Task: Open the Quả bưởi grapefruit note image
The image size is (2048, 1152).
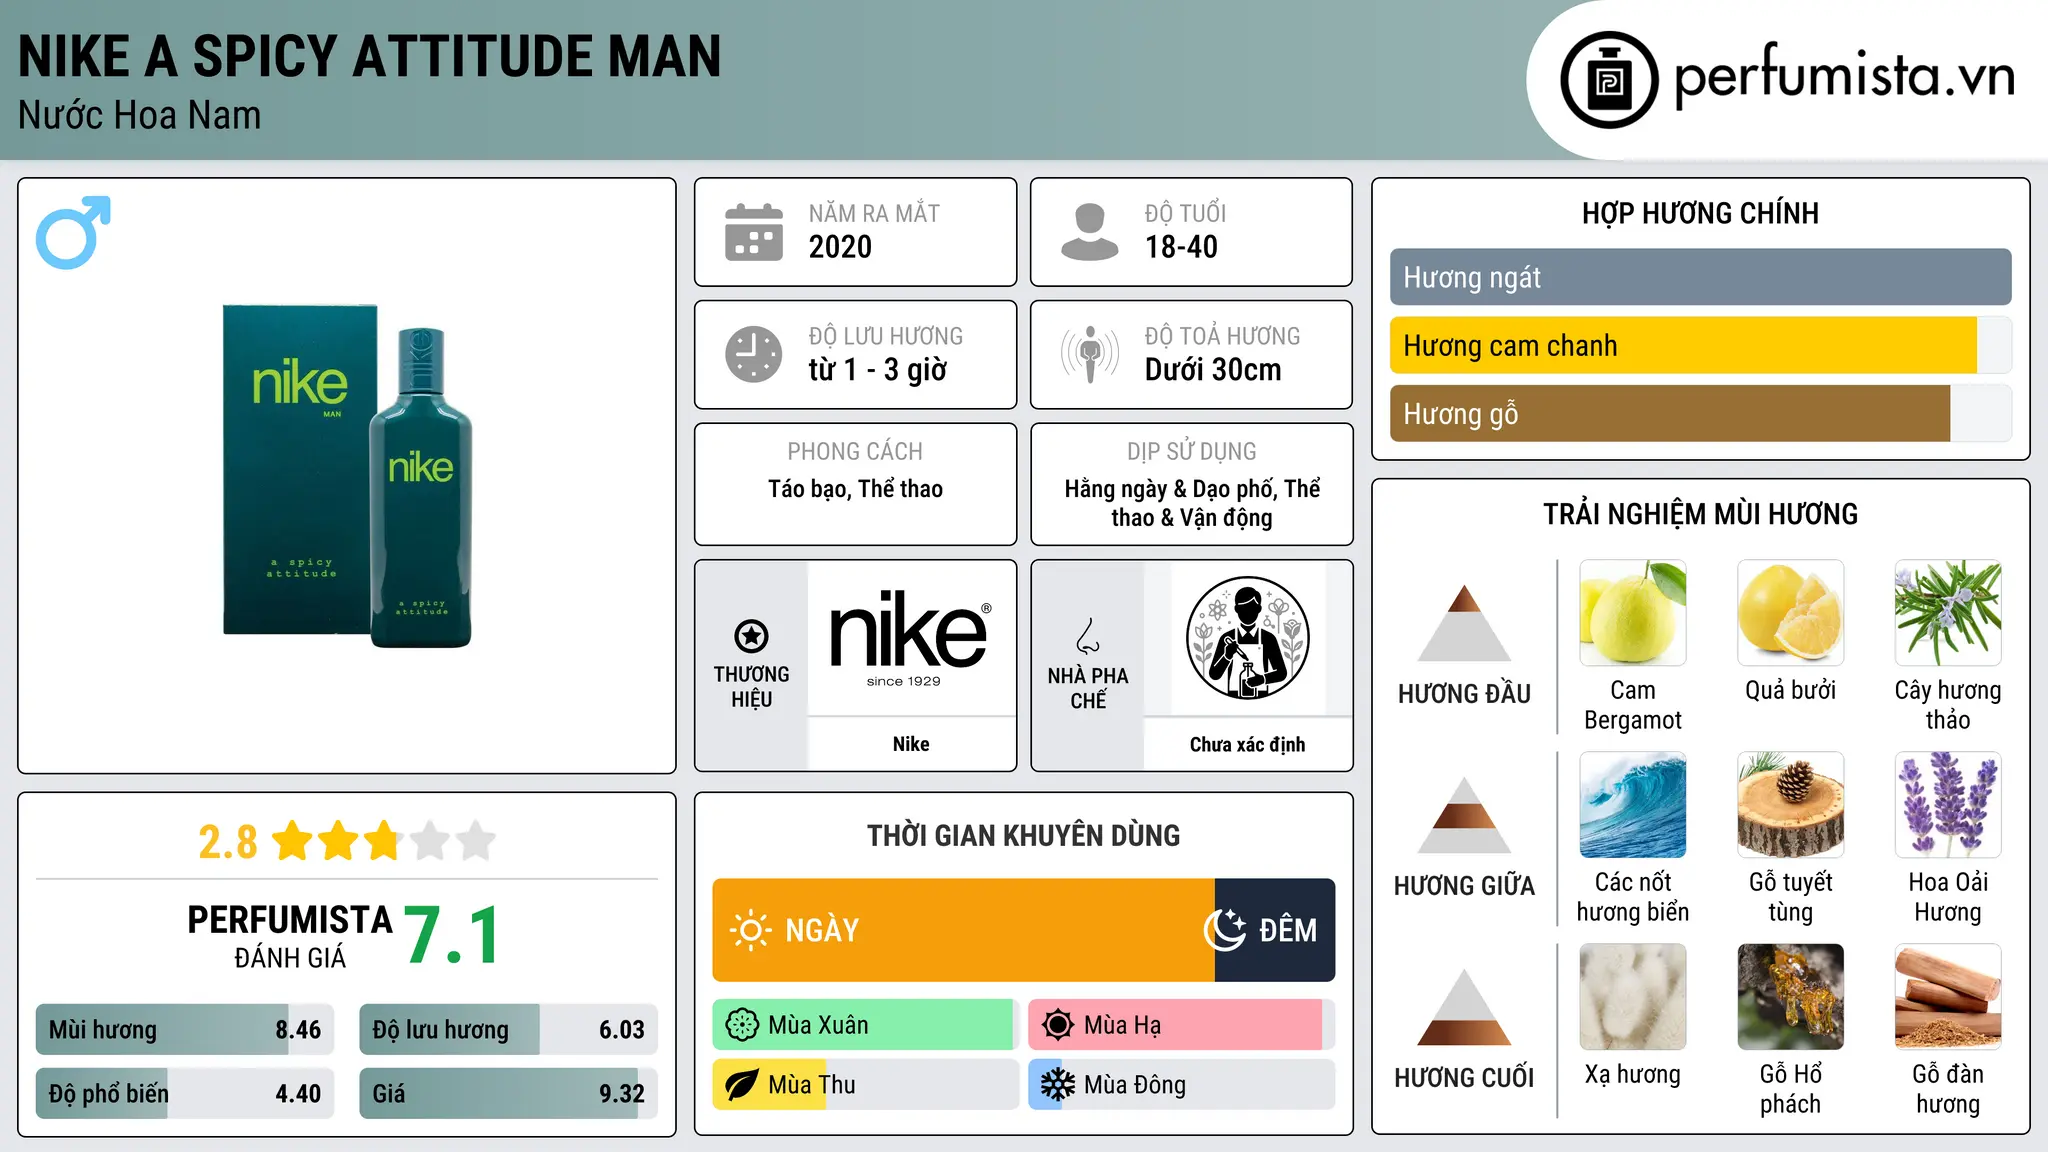Action: pyautogui.click(x=1790, y=612)
